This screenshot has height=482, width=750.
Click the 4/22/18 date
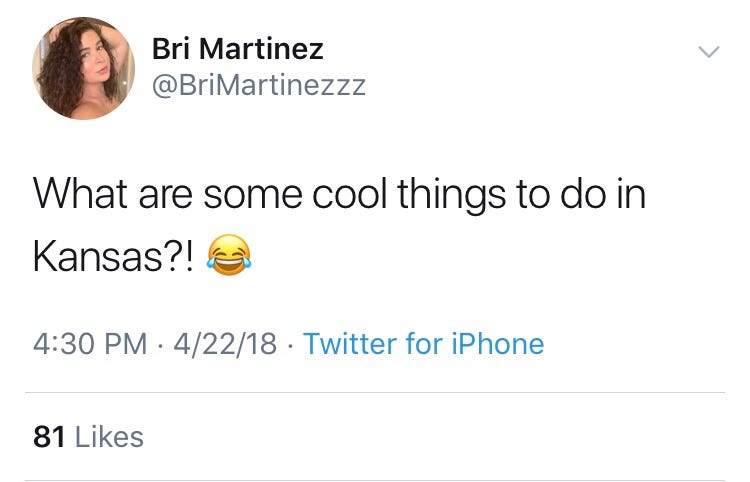point(224,344)
